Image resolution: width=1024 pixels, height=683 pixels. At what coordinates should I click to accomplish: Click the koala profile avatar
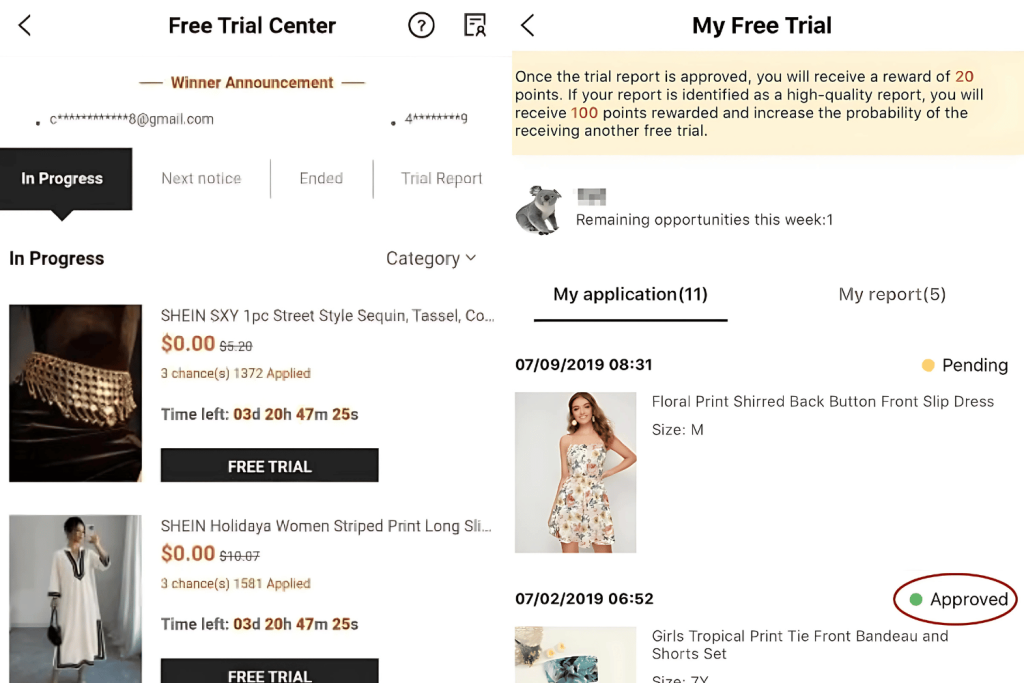click(x=538, y=205)
